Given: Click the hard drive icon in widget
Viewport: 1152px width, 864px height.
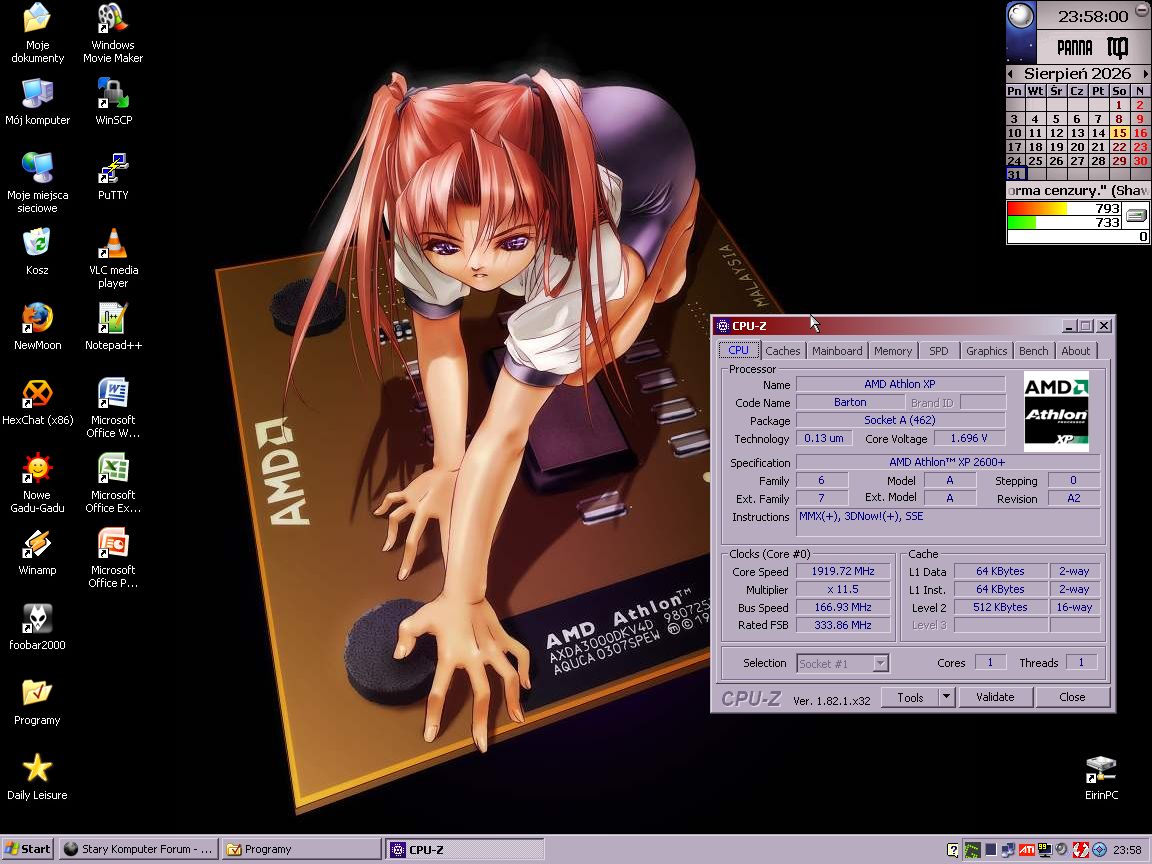Looking at the screenshot, I should (1136, 215).
